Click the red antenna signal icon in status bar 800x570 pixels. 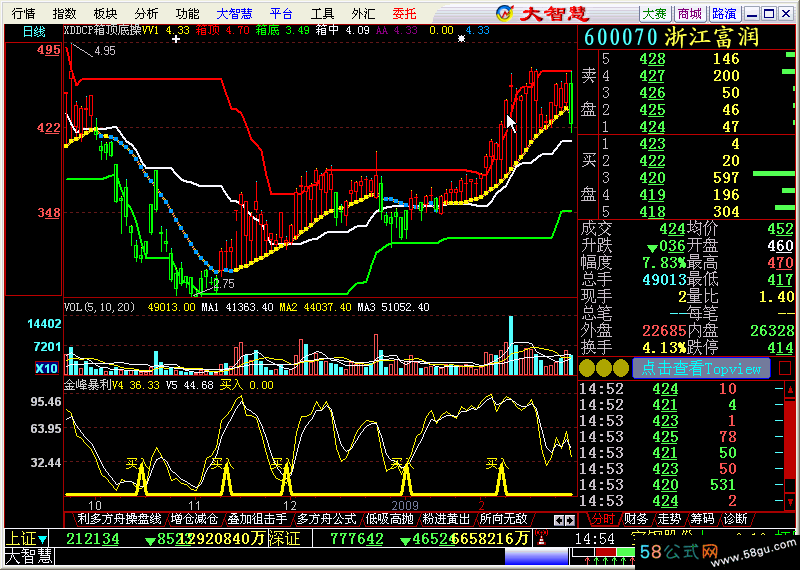pyautogui.click(x=541, y=538)
